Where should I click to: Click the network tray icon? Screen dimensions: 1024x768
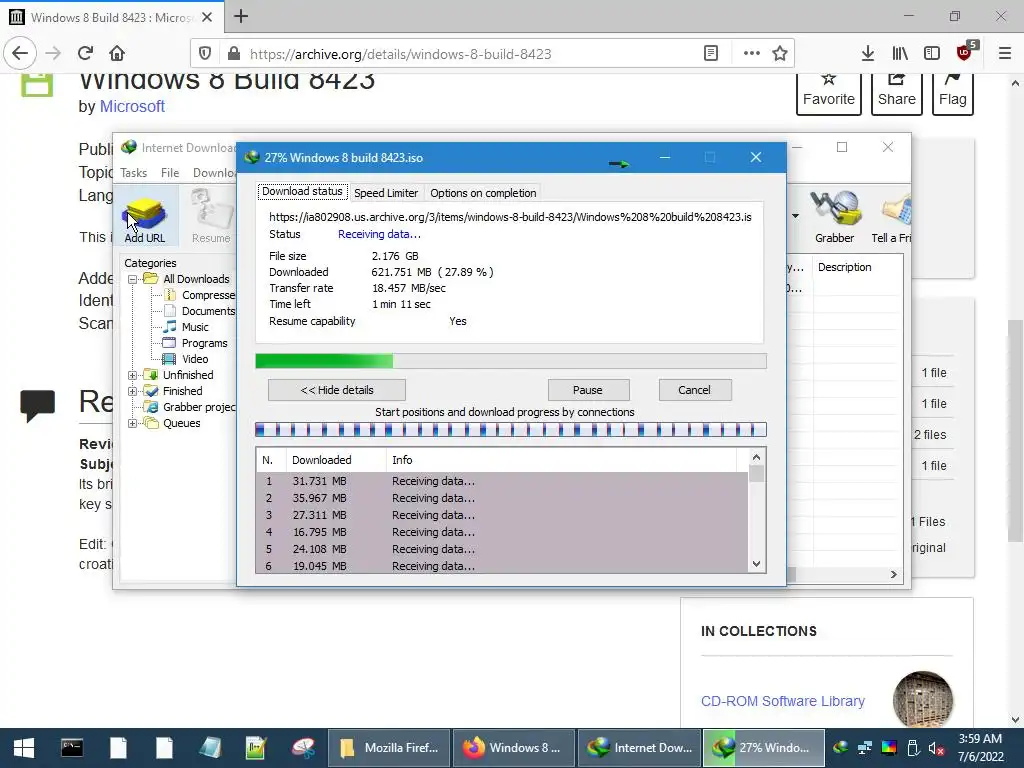[865, 748]
